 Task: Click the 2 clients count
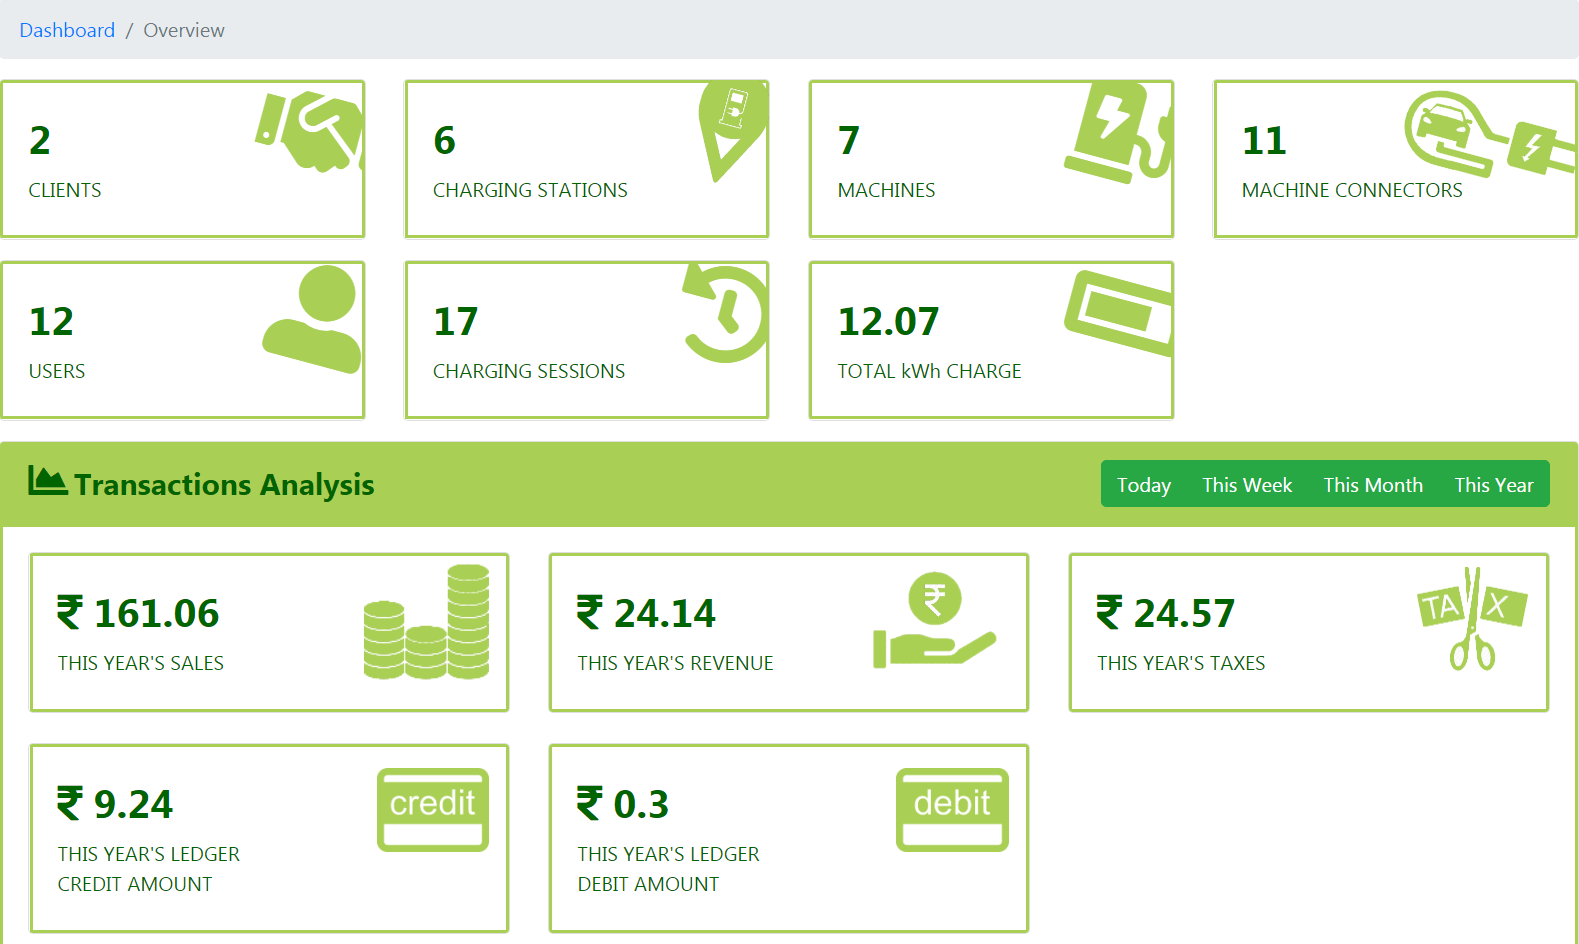click(40, 141)
